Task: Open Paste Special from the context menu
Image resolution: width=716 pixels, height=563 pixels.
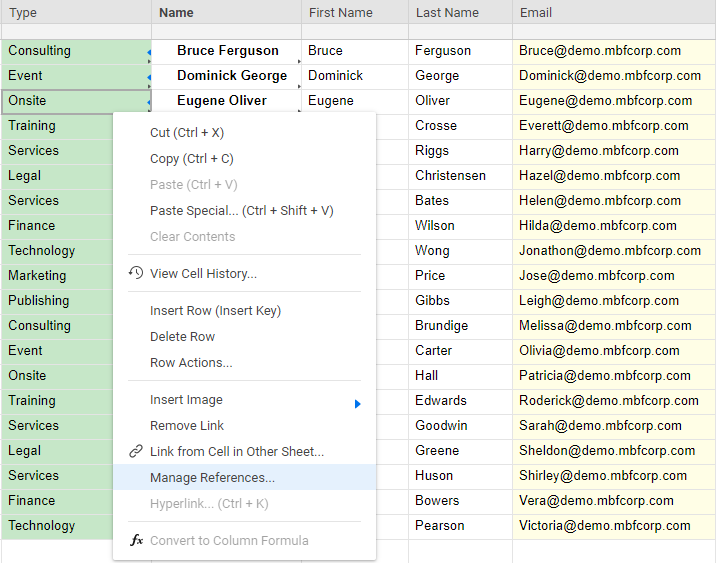Action: point(241,211)
